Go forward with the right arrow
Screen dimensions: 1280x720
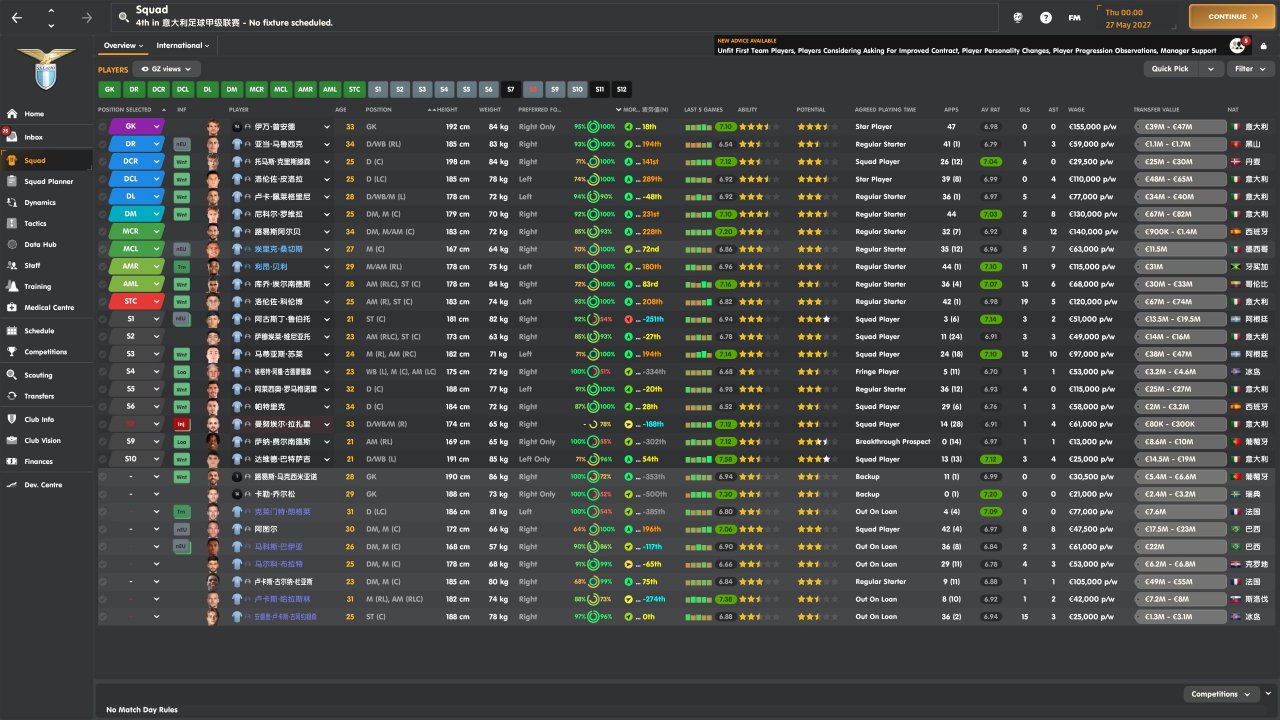coord(87,17)
